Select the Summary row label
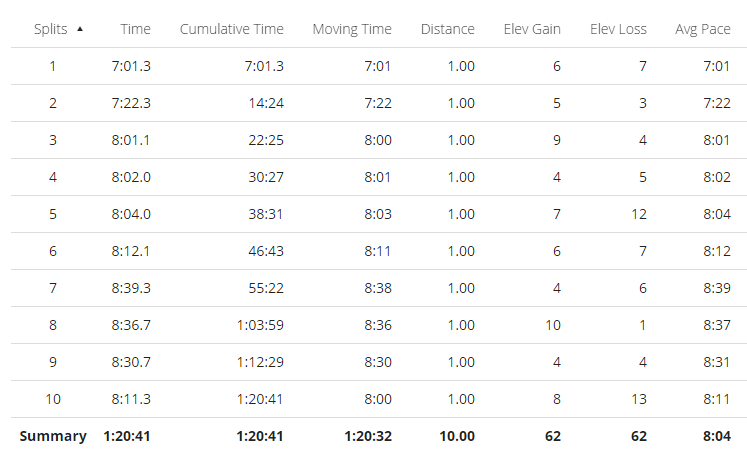 tap(53, 437)
